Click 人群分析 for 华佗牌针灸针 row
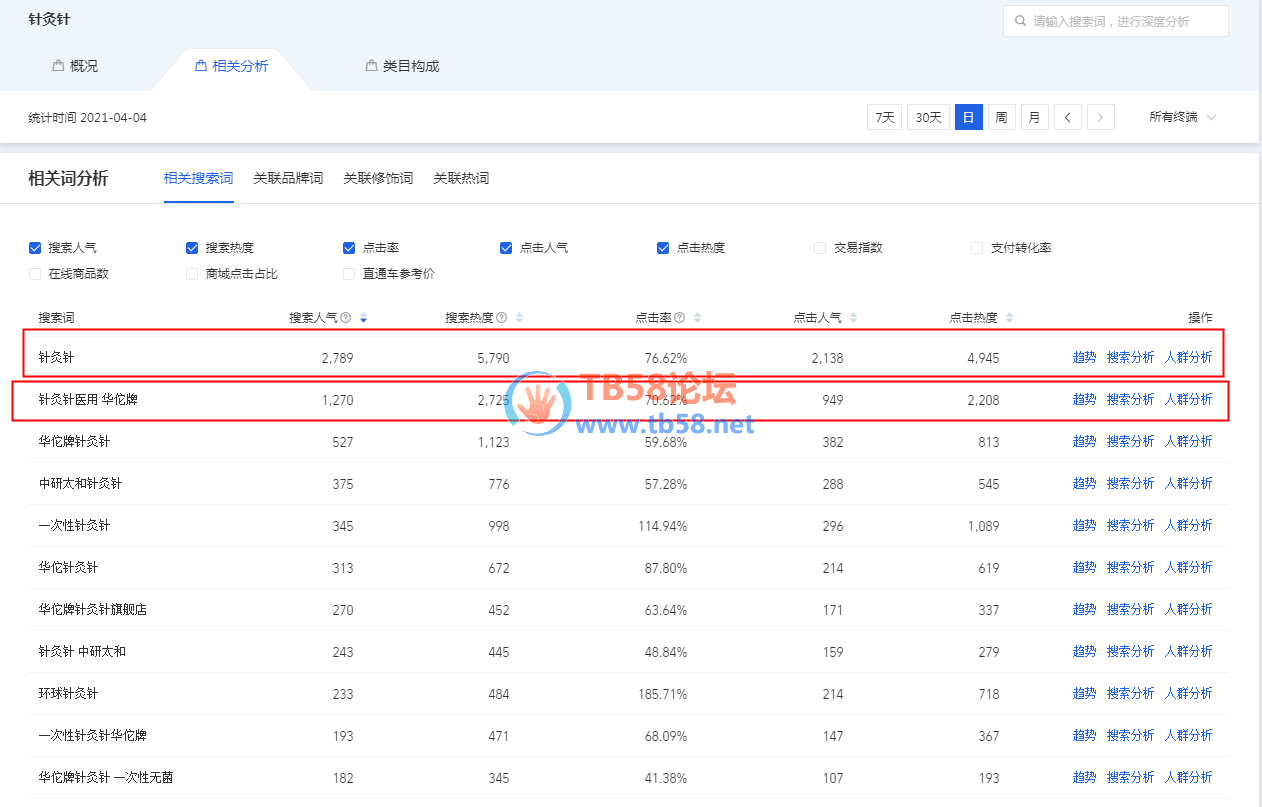 pos(1188,441)
